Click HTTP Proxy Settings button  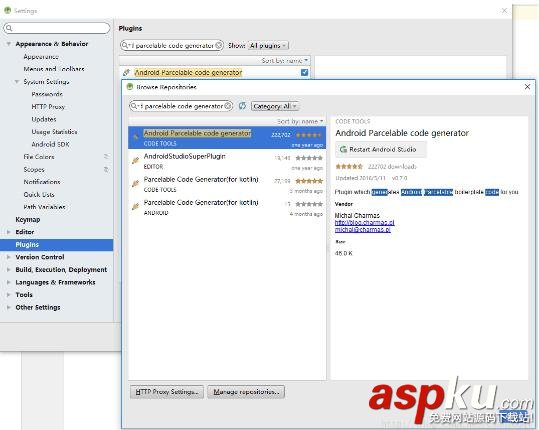coord(167,392)
